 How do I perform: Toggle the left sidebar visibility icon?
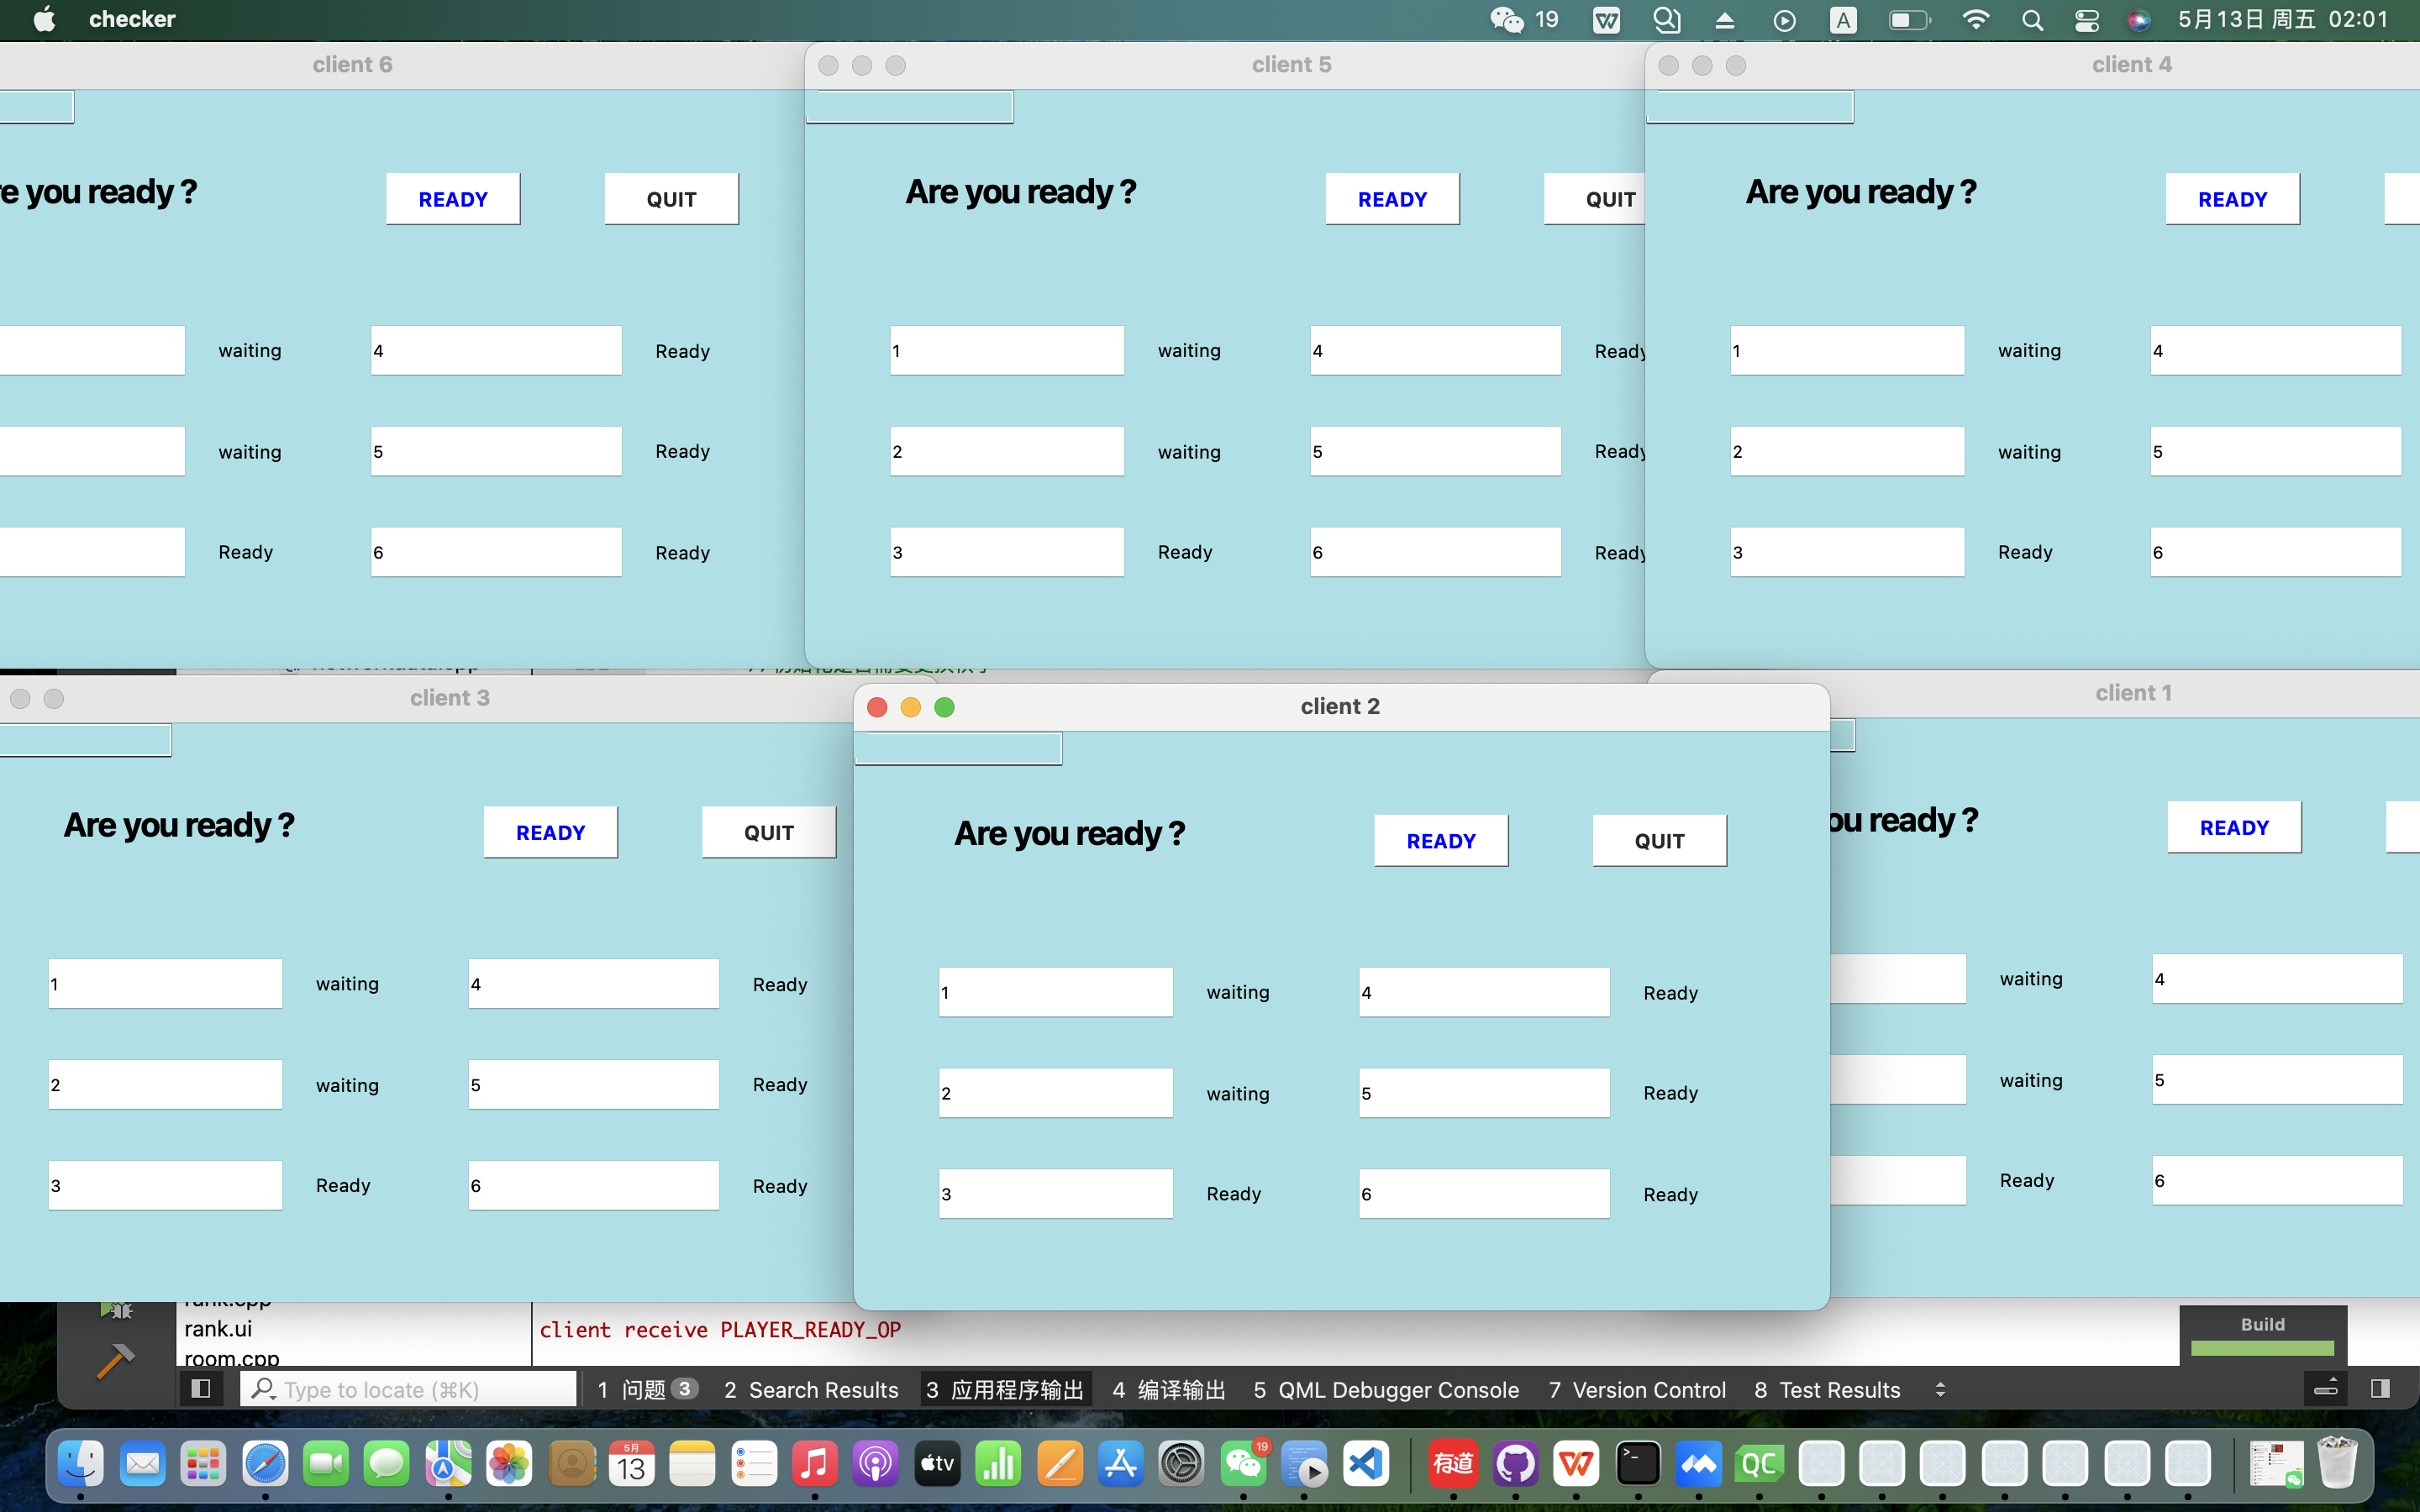(200, 1389)
